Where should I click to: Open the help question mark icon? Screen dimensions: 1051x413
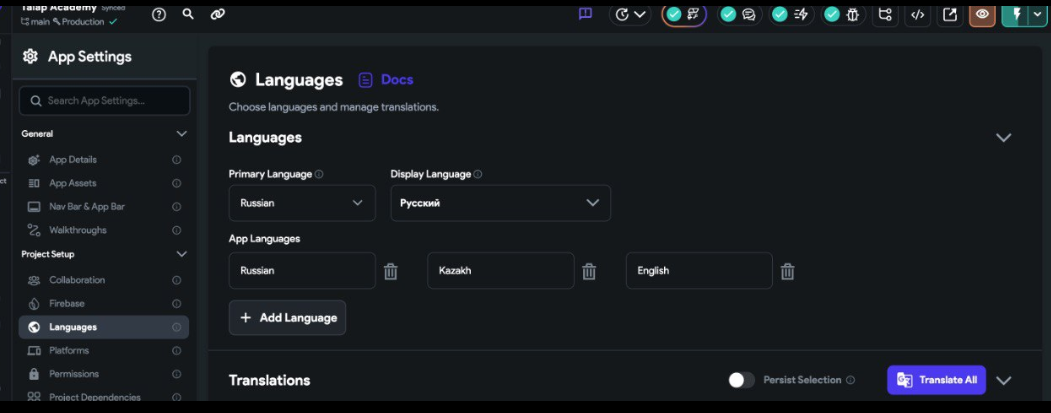[x=159, y=14]
